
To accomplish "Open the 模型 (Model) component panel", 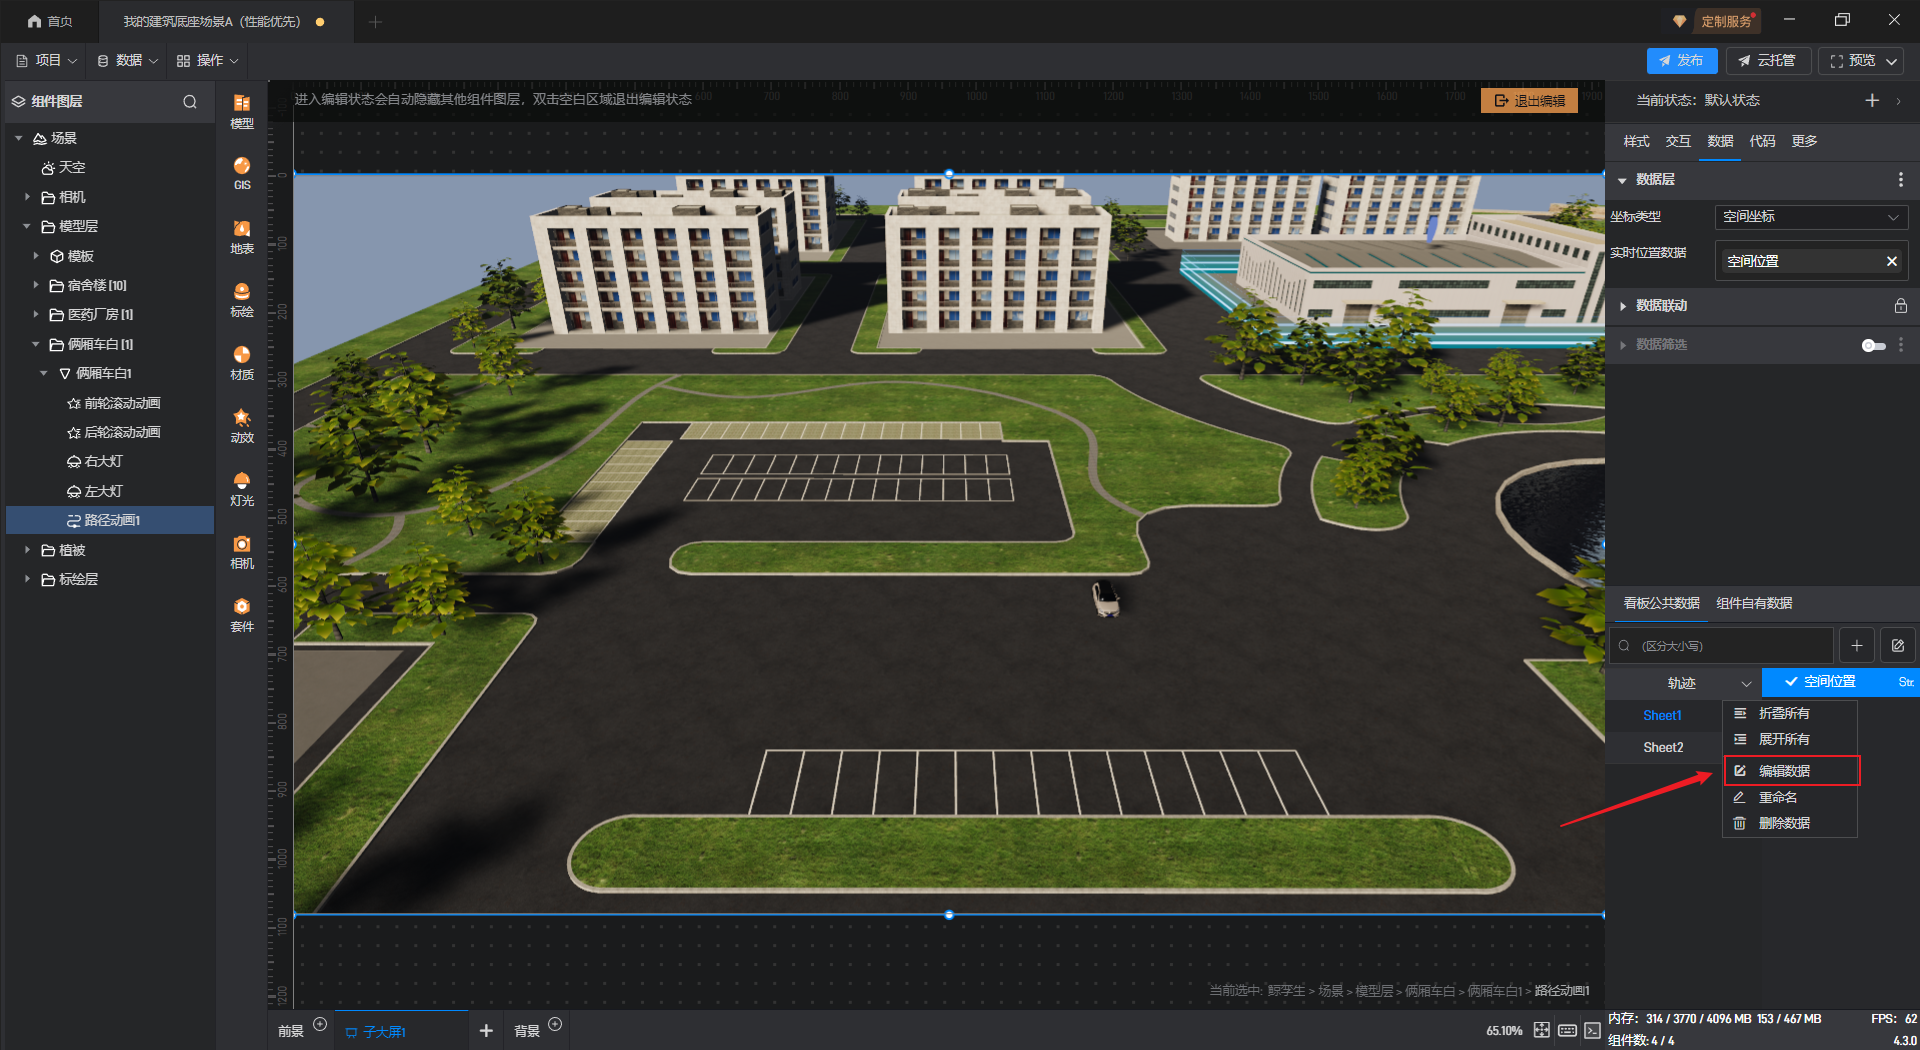I will (241, 110).
